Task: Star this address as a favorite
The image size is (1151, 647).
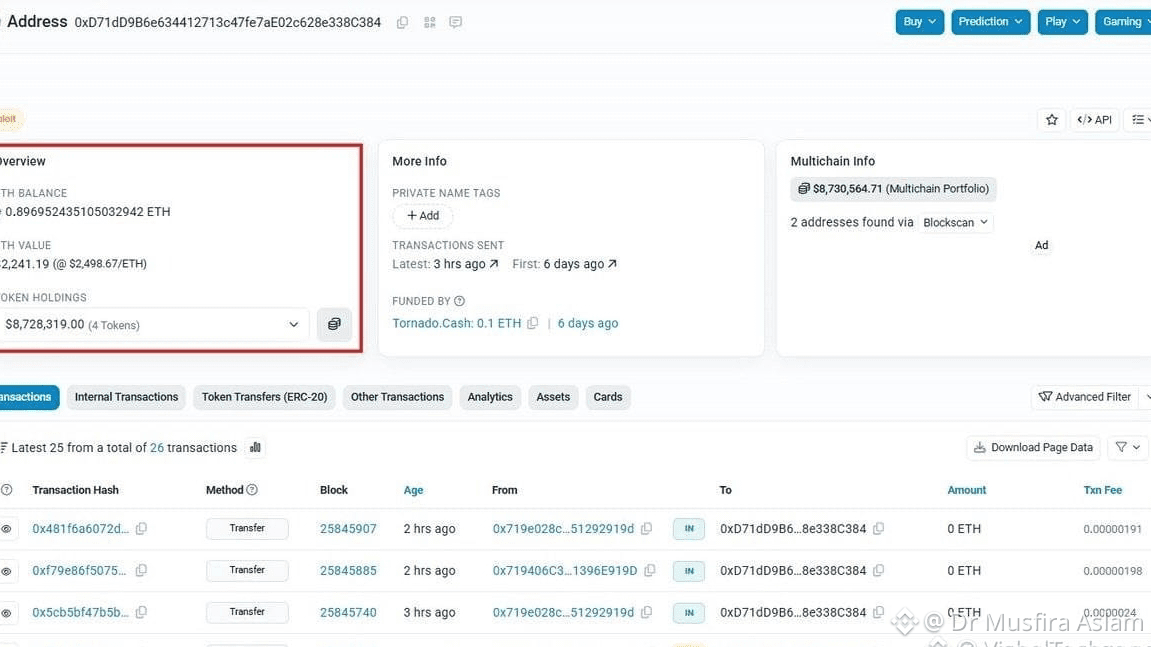Action: pos(1052,120)
